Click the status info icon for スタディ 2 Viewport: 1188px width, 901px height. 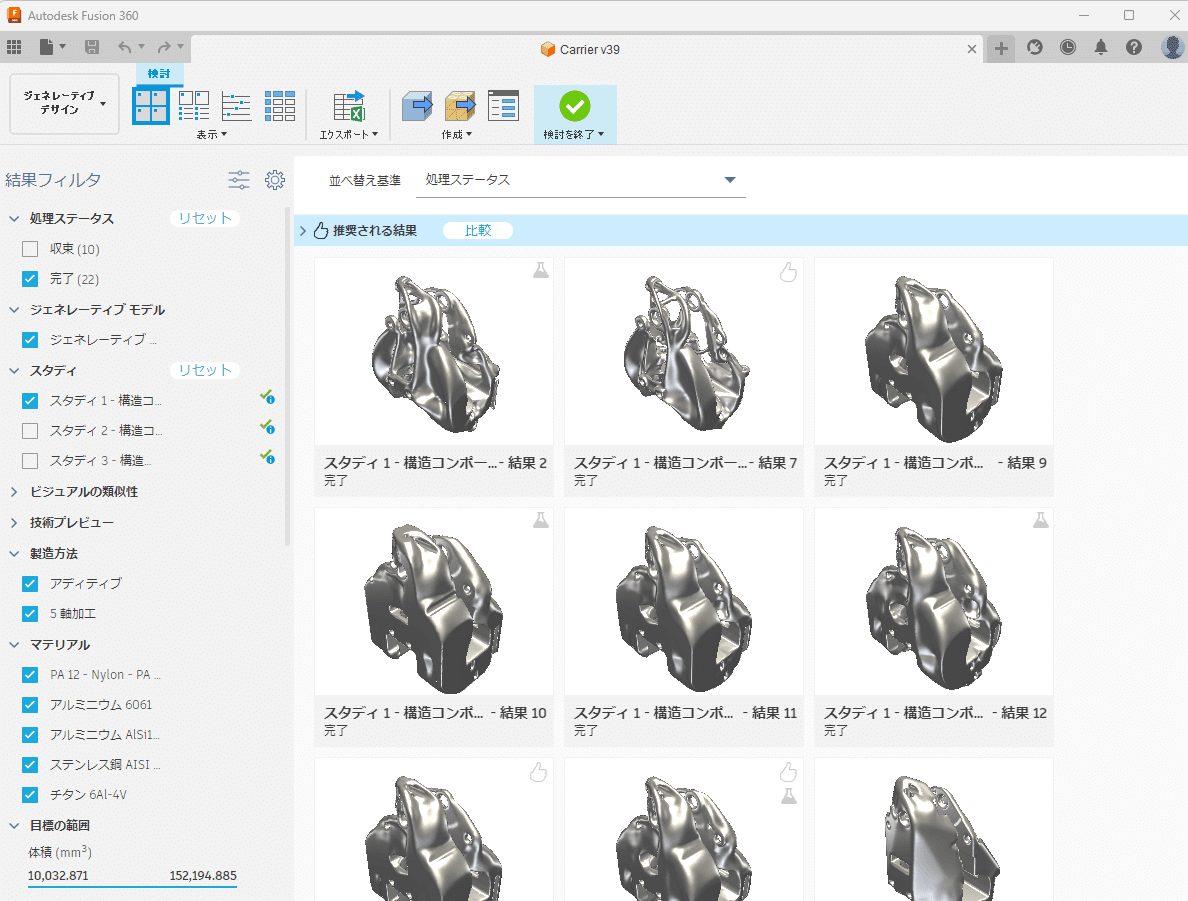pos(267,427)
